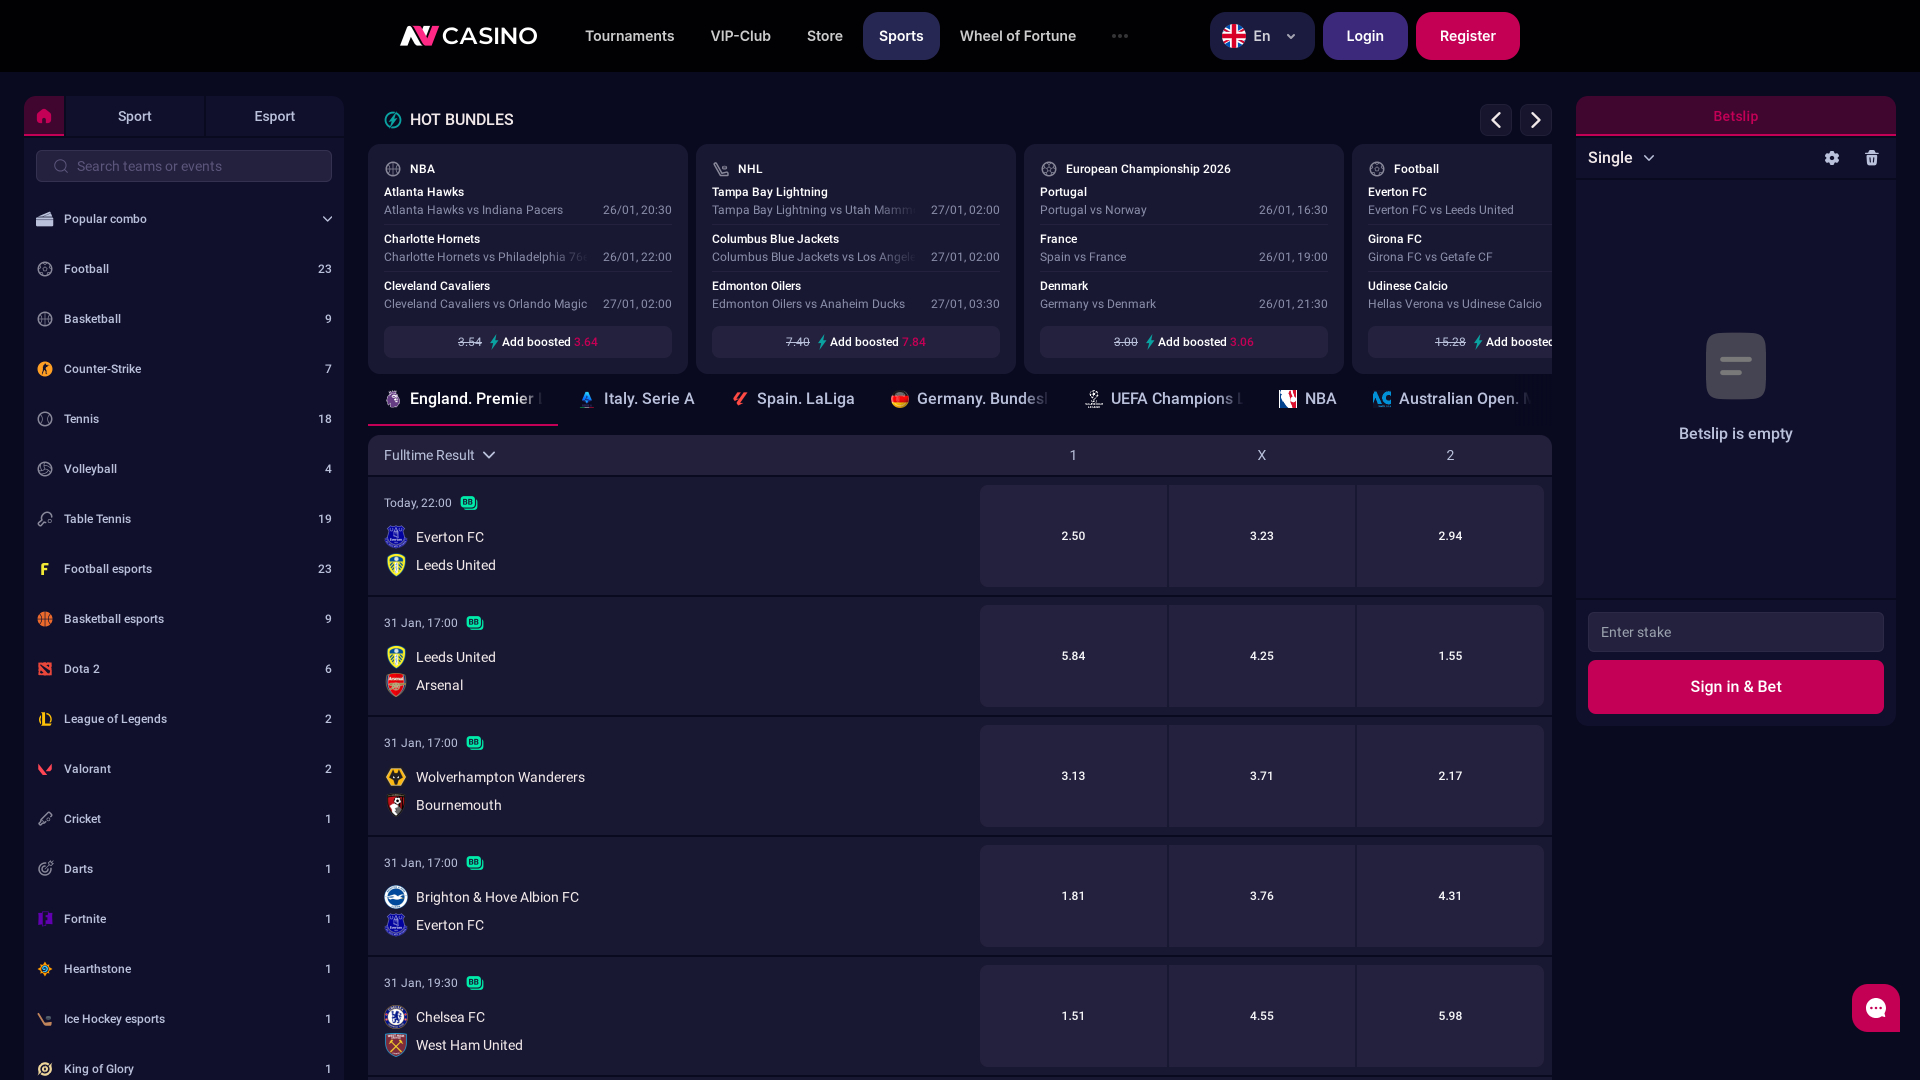Click the home icon in sidebar

click(44, 116)
